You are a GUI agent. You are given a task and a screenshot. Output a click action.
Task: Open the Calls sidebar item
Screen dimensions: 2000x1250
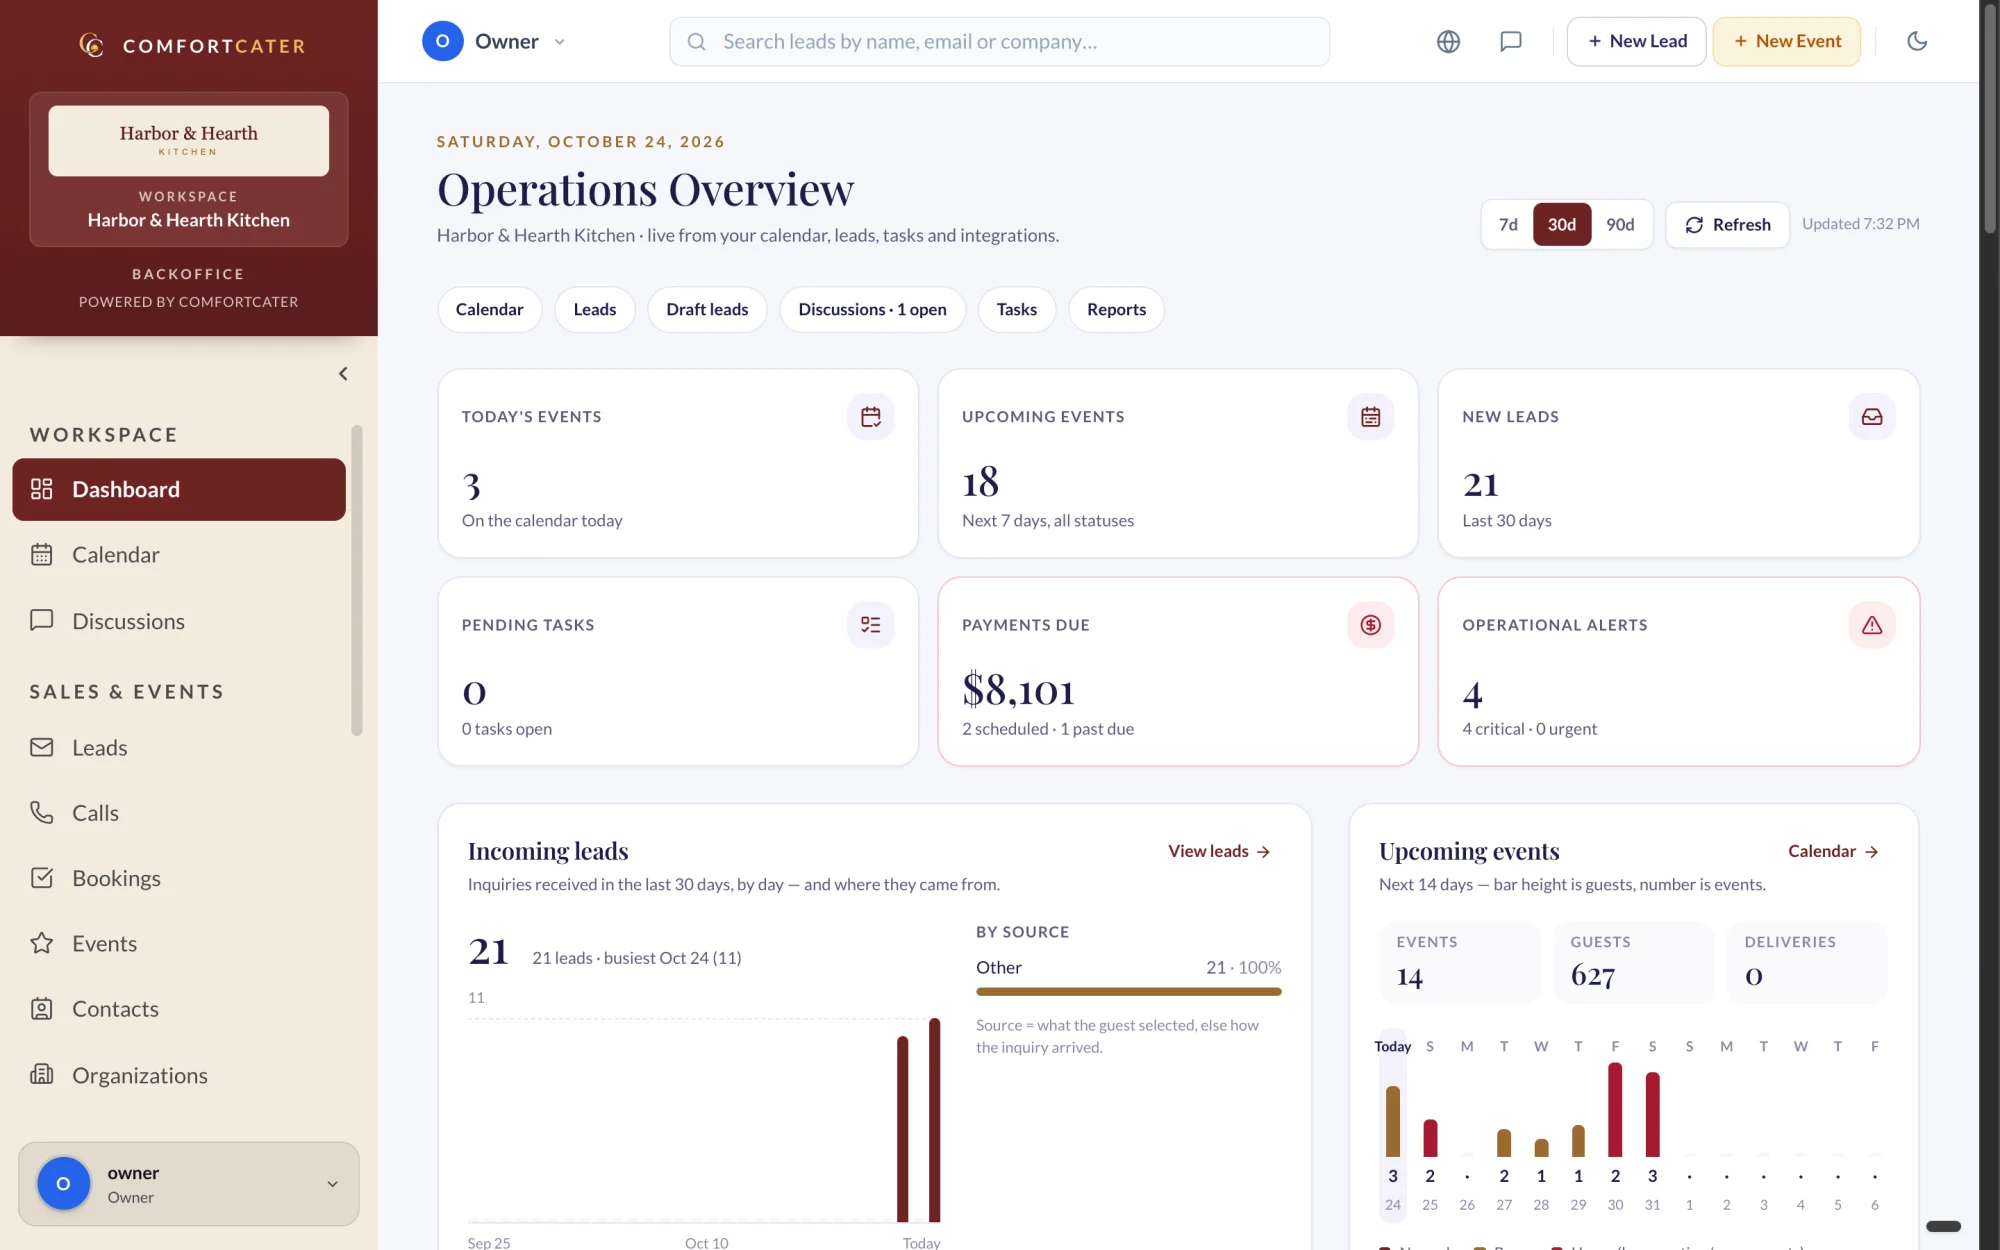point(179,813)
